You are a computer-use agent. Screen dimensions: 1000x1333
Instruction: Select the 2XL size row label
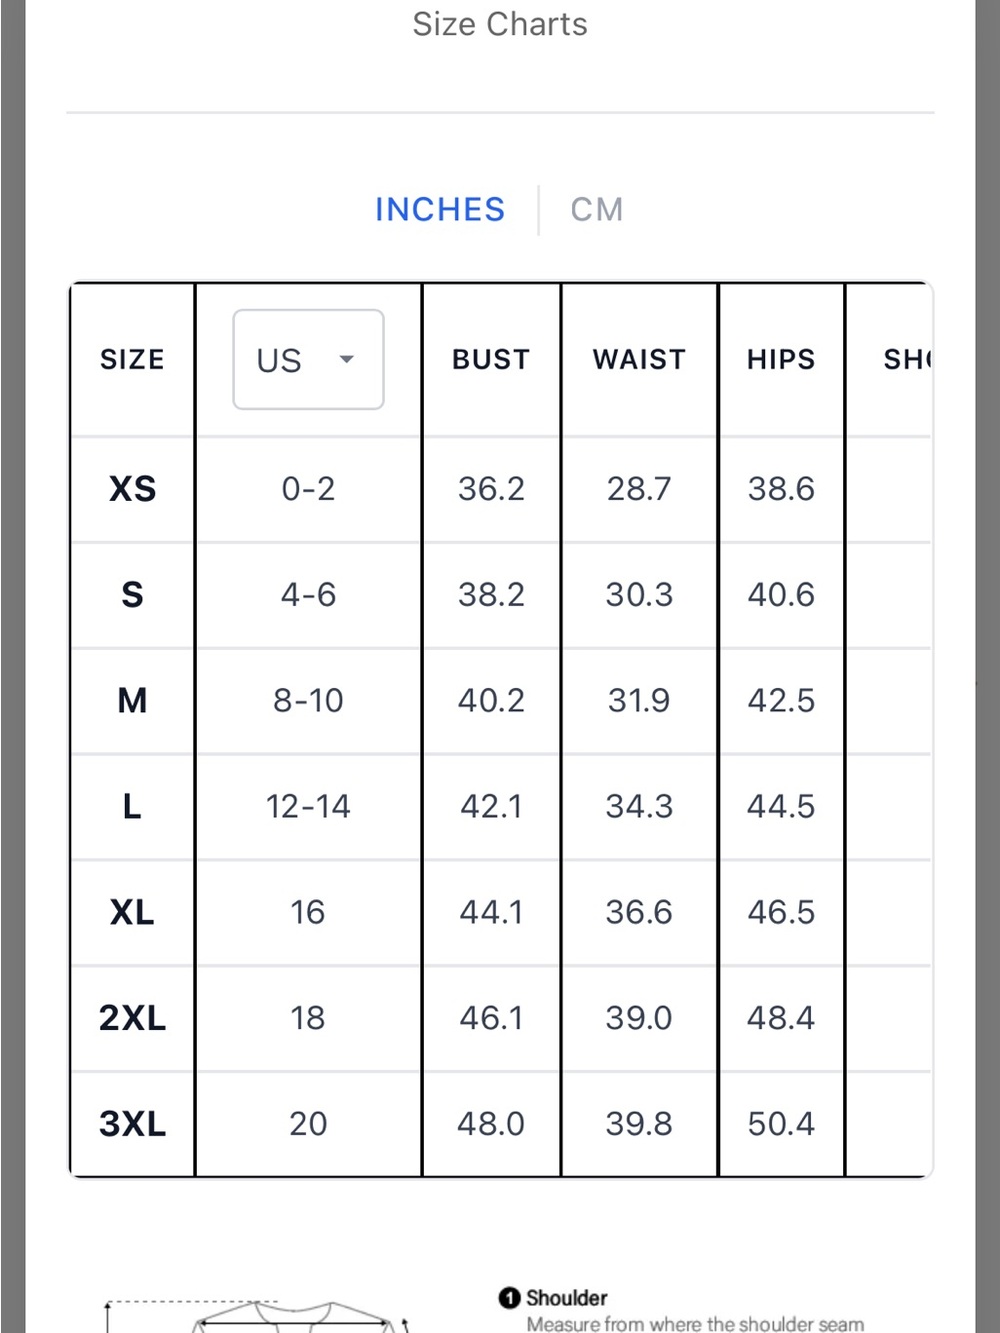[x=133, y=1018]
